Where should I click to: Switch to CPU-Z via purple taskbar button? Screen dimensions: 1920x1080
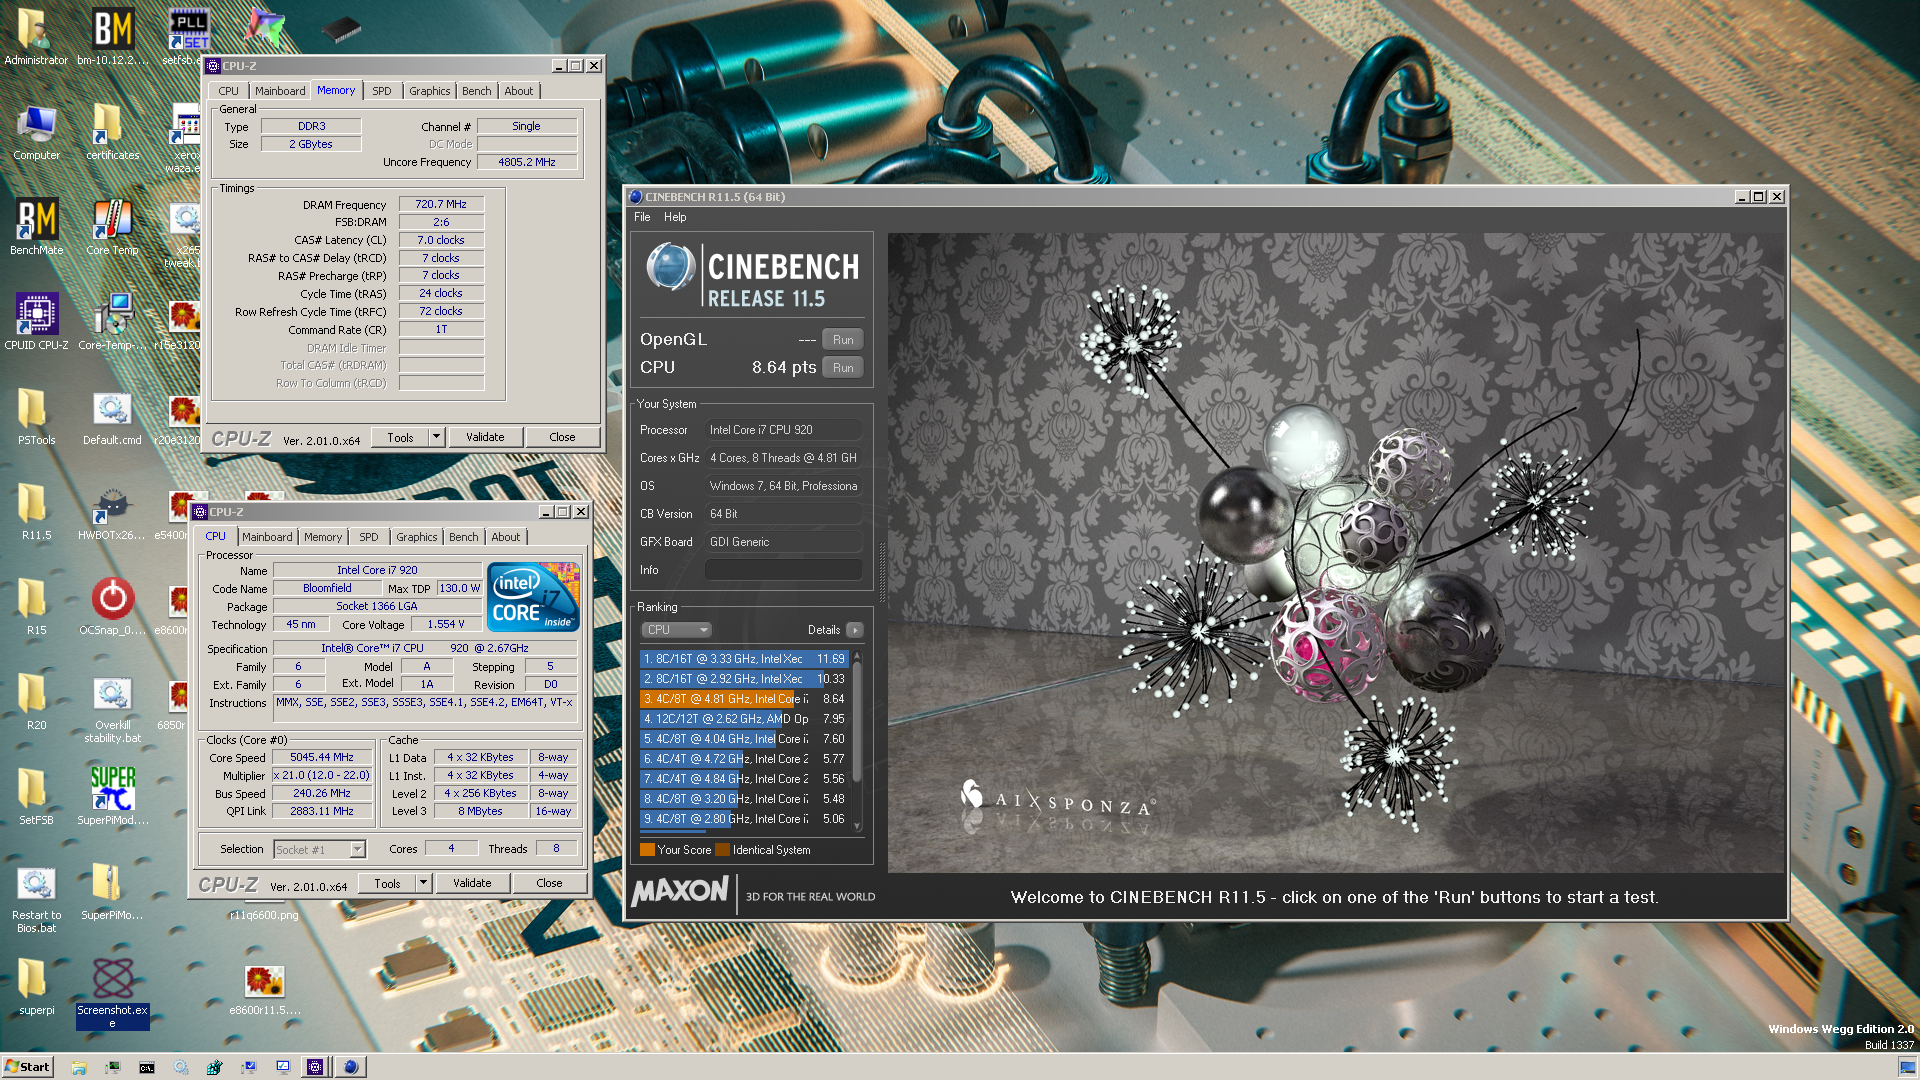click(x=315, y=1067)
